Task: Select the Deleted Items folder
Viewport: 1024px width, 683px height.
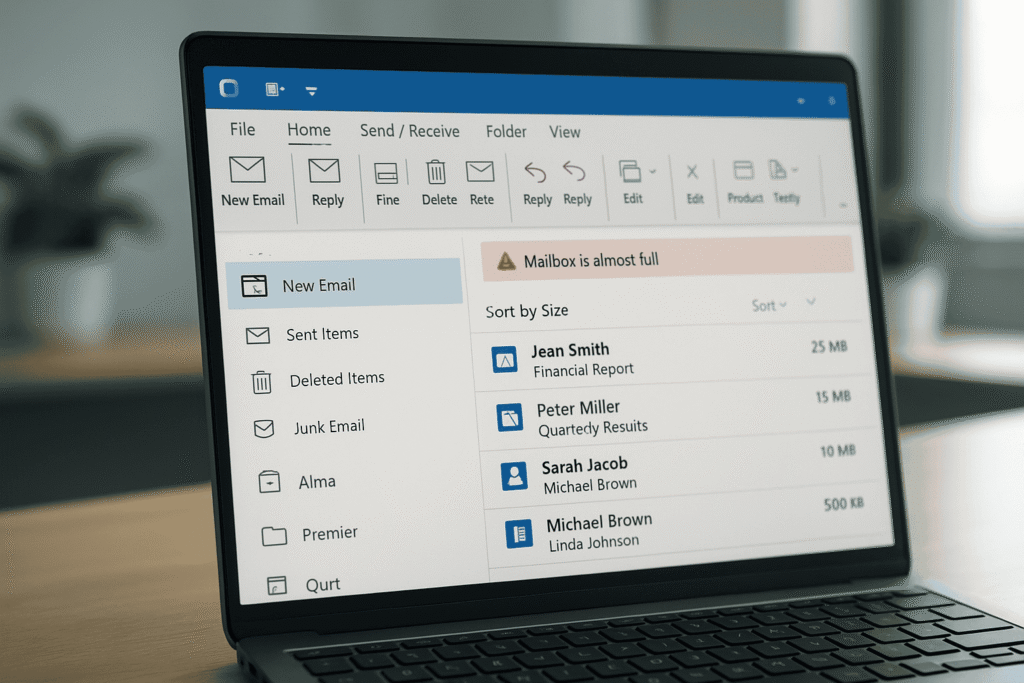Action: click(x=336, y=379)
